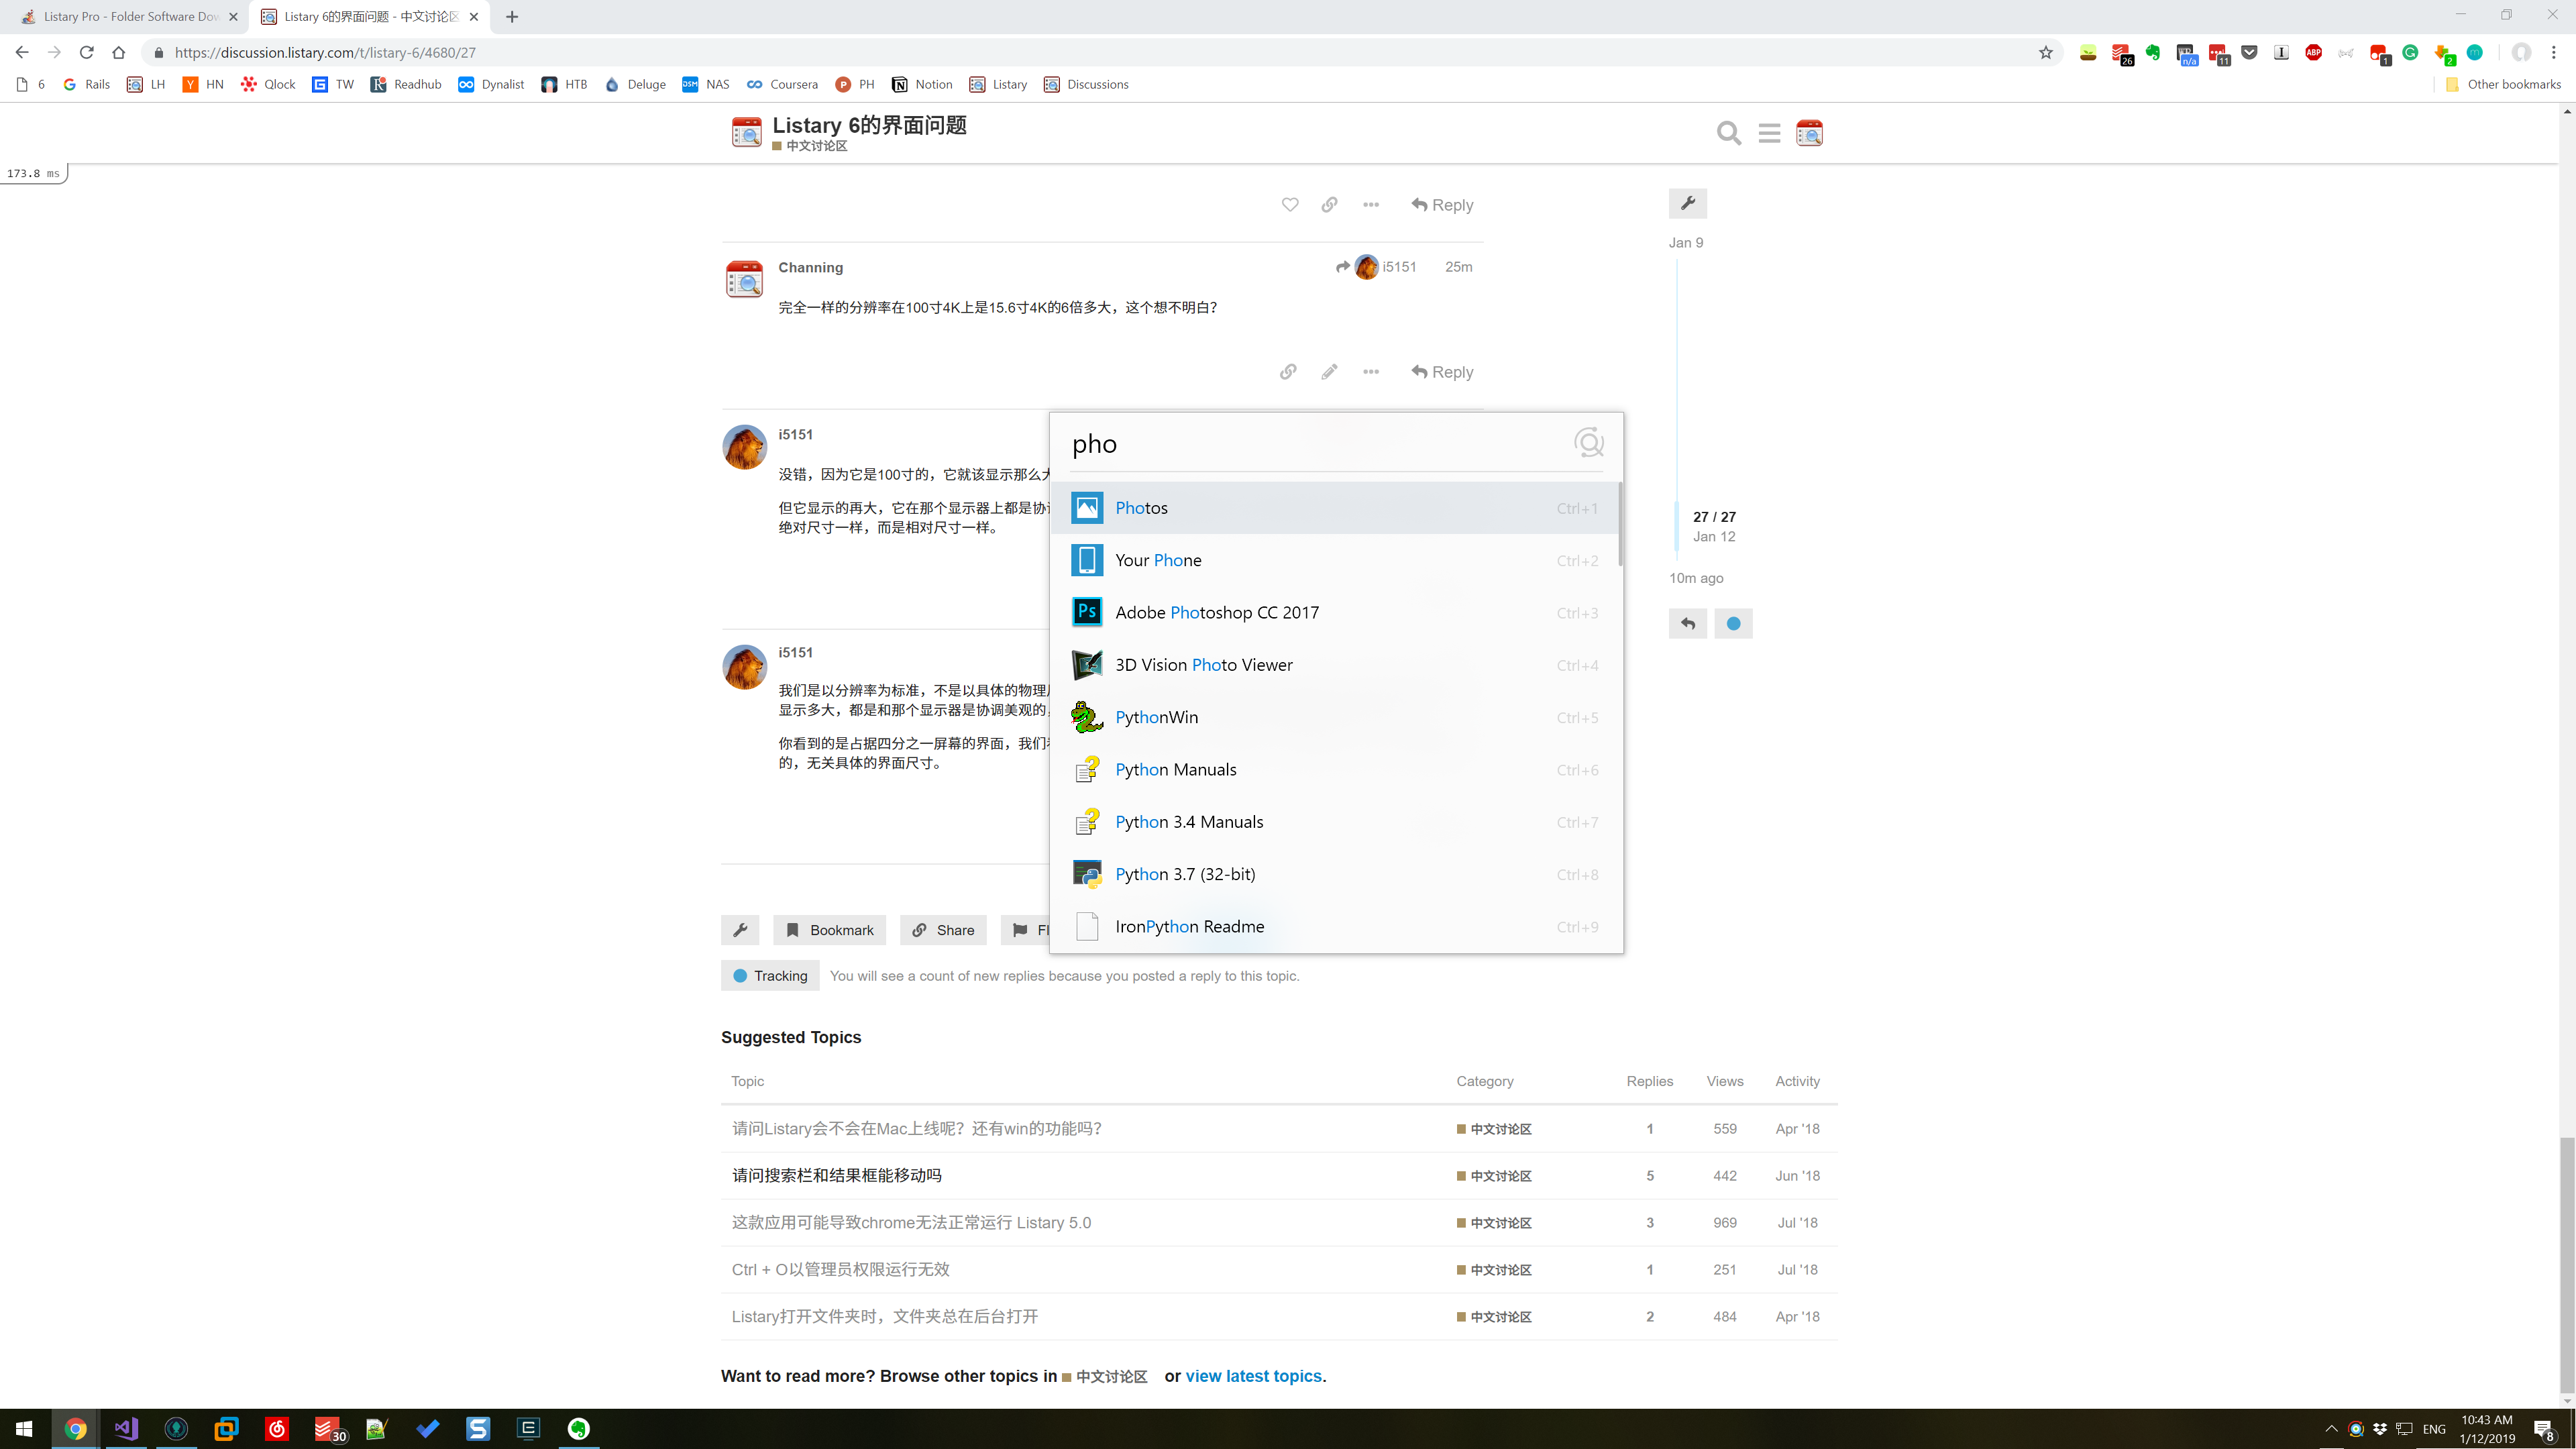Open the Dynalist bookmark
2576x1449 pixels.
pos(491,84)
